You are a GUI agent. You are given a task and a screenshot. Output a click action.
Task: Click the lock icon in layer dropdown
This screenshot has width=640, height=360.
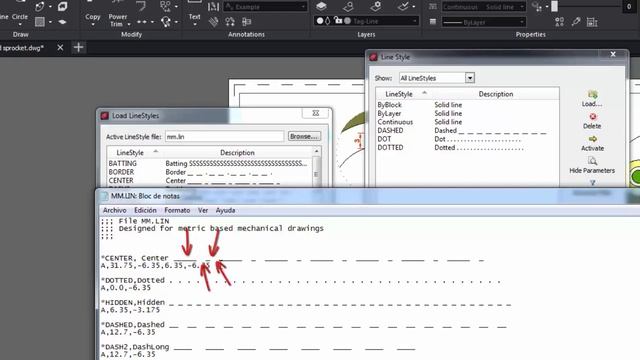coord(338,20)
